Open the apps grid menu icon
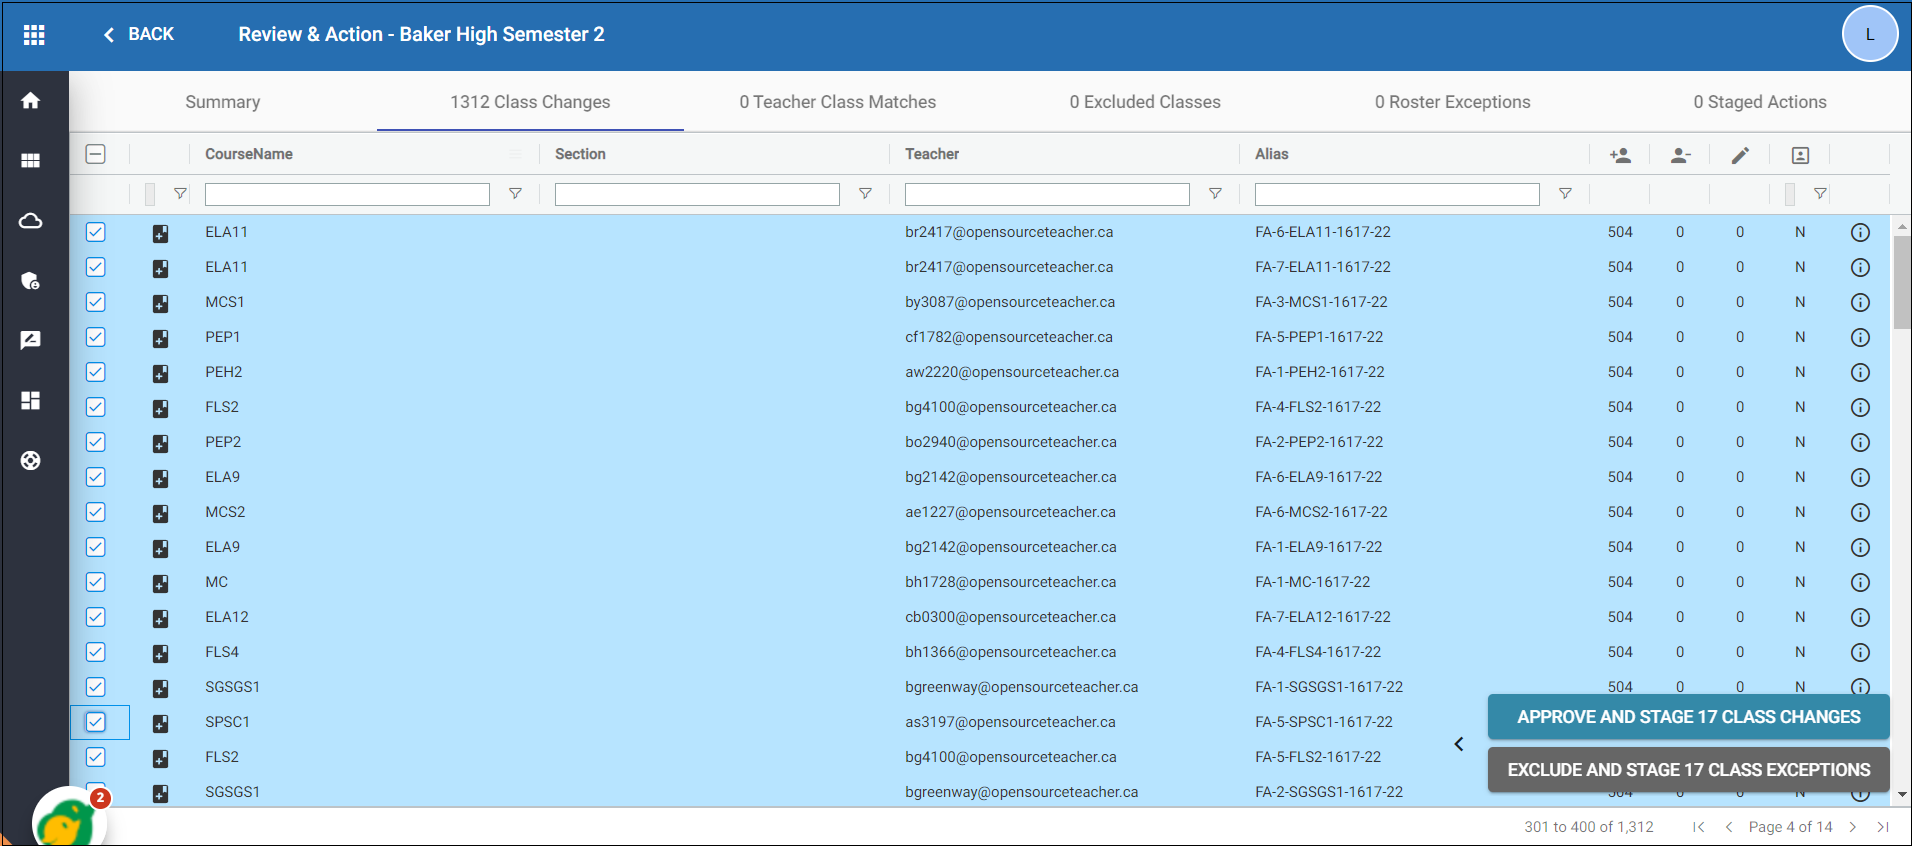The height and width of the screenshot is (846, 1912). click(x=34, y=35)
